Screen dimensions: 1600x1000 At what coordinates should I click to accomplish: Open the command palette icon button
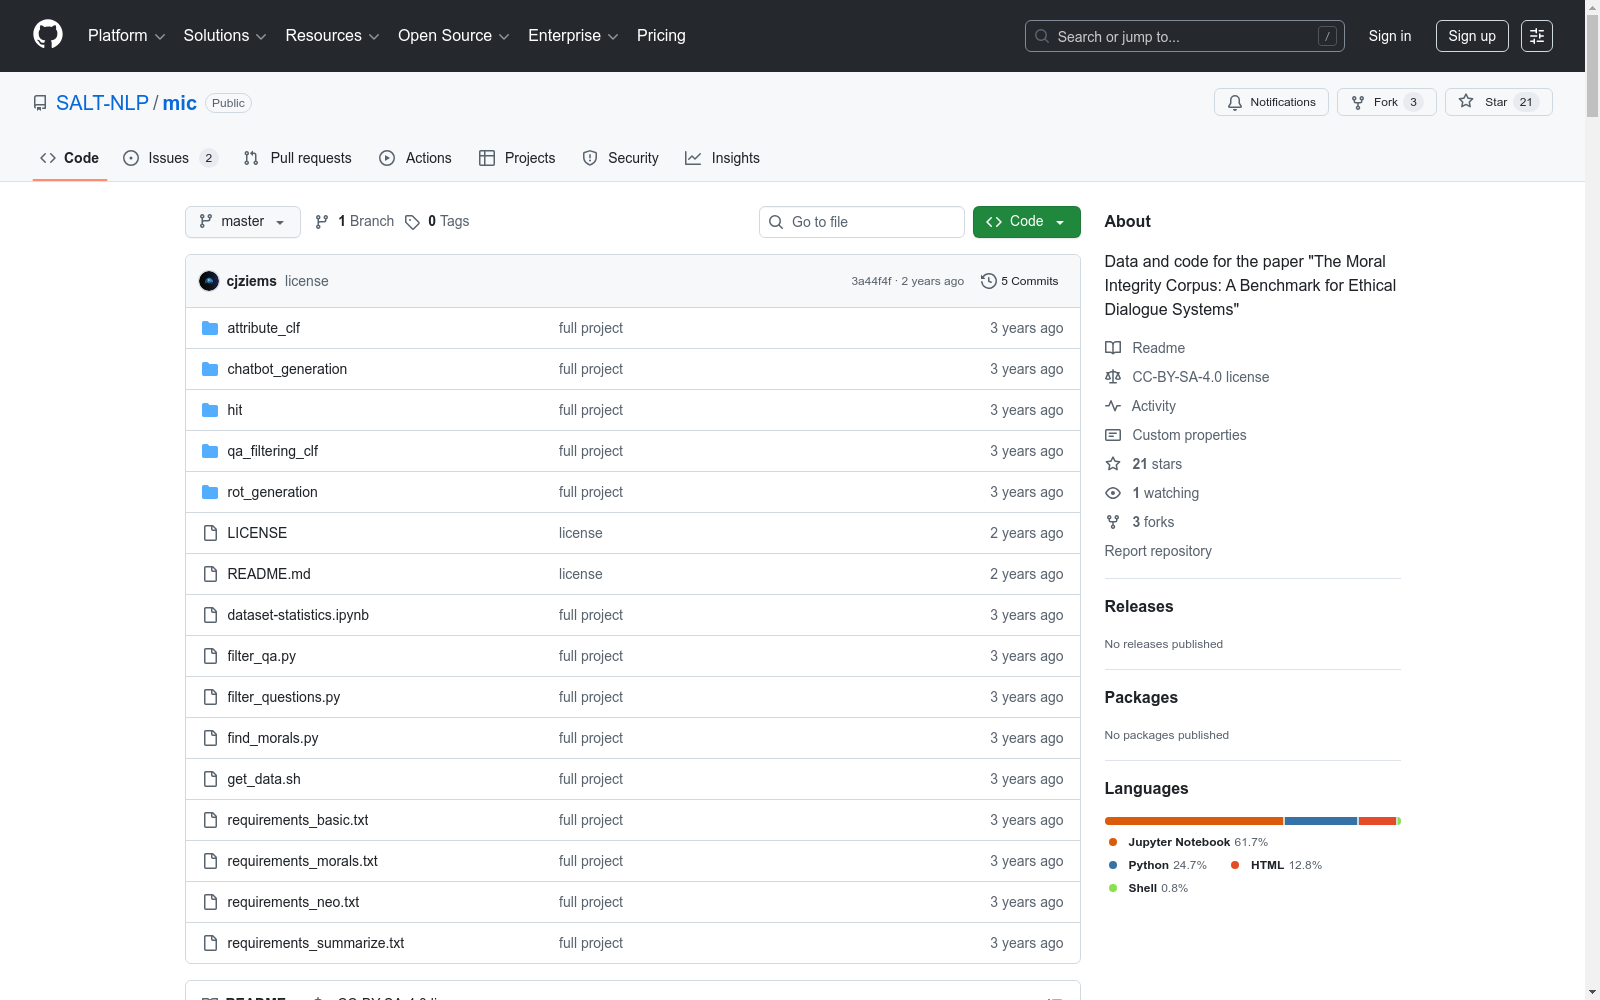pyautogui.click(x=1536, y=36)
